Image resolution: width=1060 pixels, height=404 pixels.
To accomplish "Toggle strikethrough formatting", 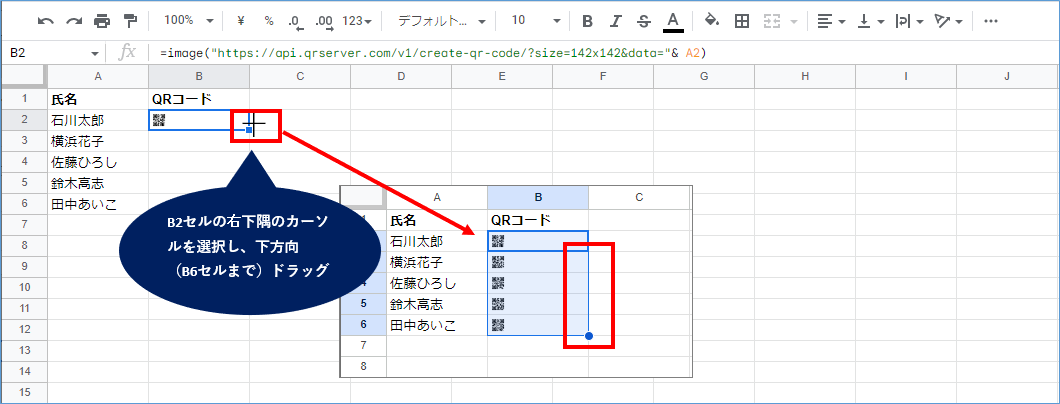I will [x=644, y=21].
